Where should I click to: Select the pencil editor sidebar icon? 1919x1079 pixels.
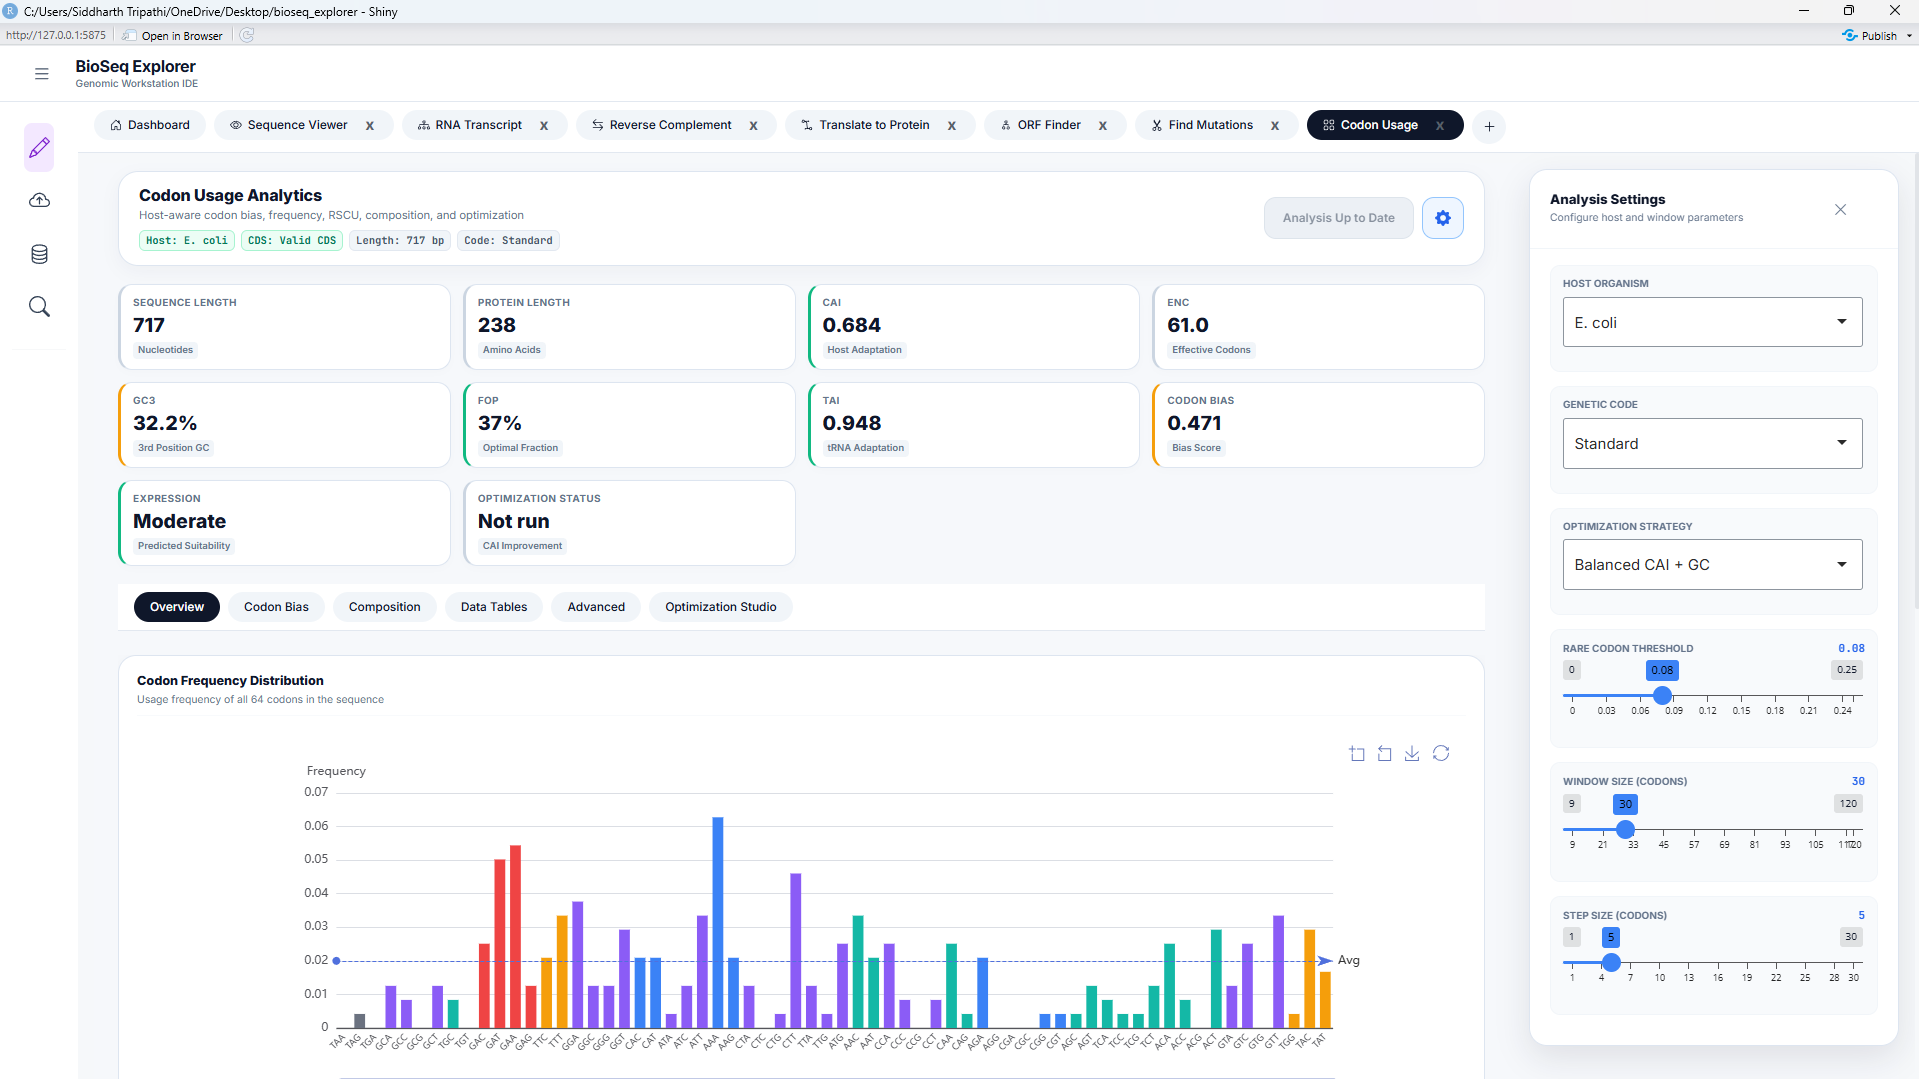click(39, 148)
